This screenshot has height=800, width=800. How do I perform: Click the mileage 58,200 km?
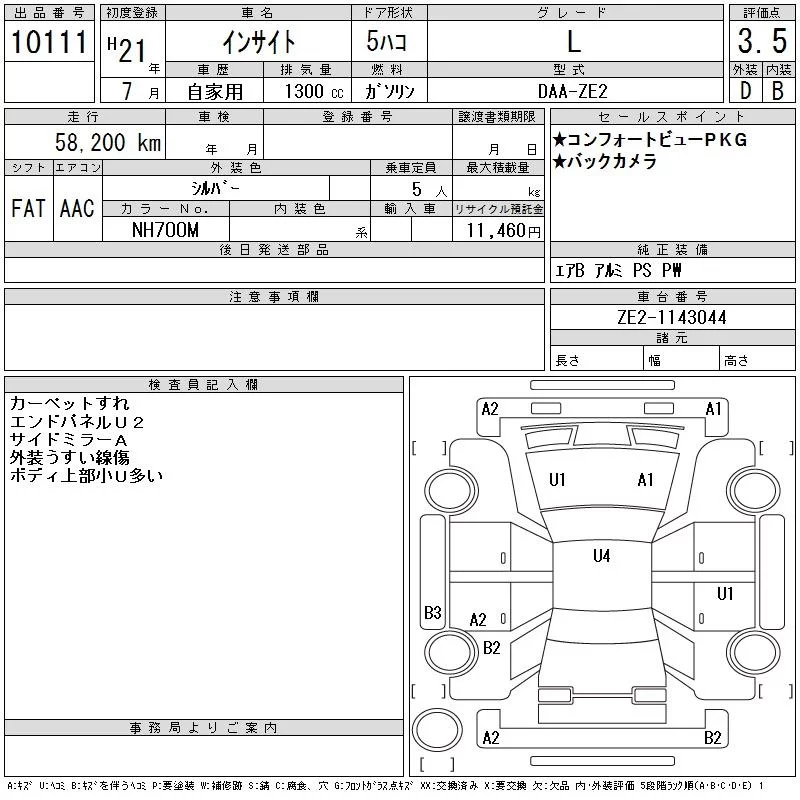[x=108, y=142]
